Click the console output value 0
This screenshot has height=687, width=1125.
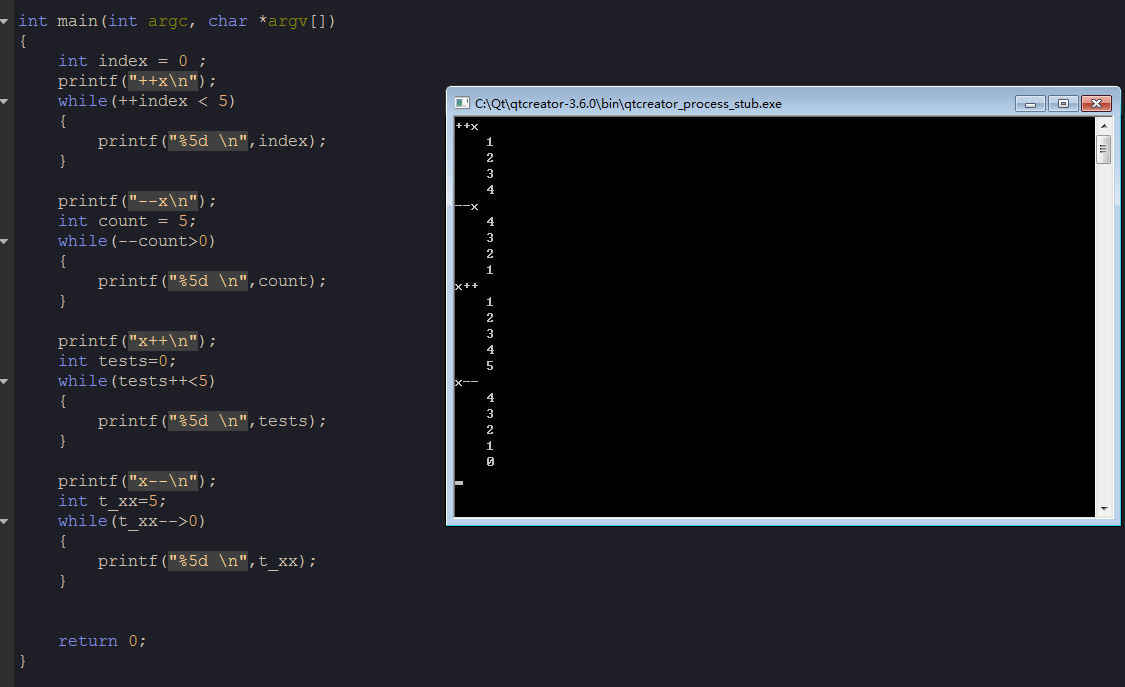coord(490,463)
